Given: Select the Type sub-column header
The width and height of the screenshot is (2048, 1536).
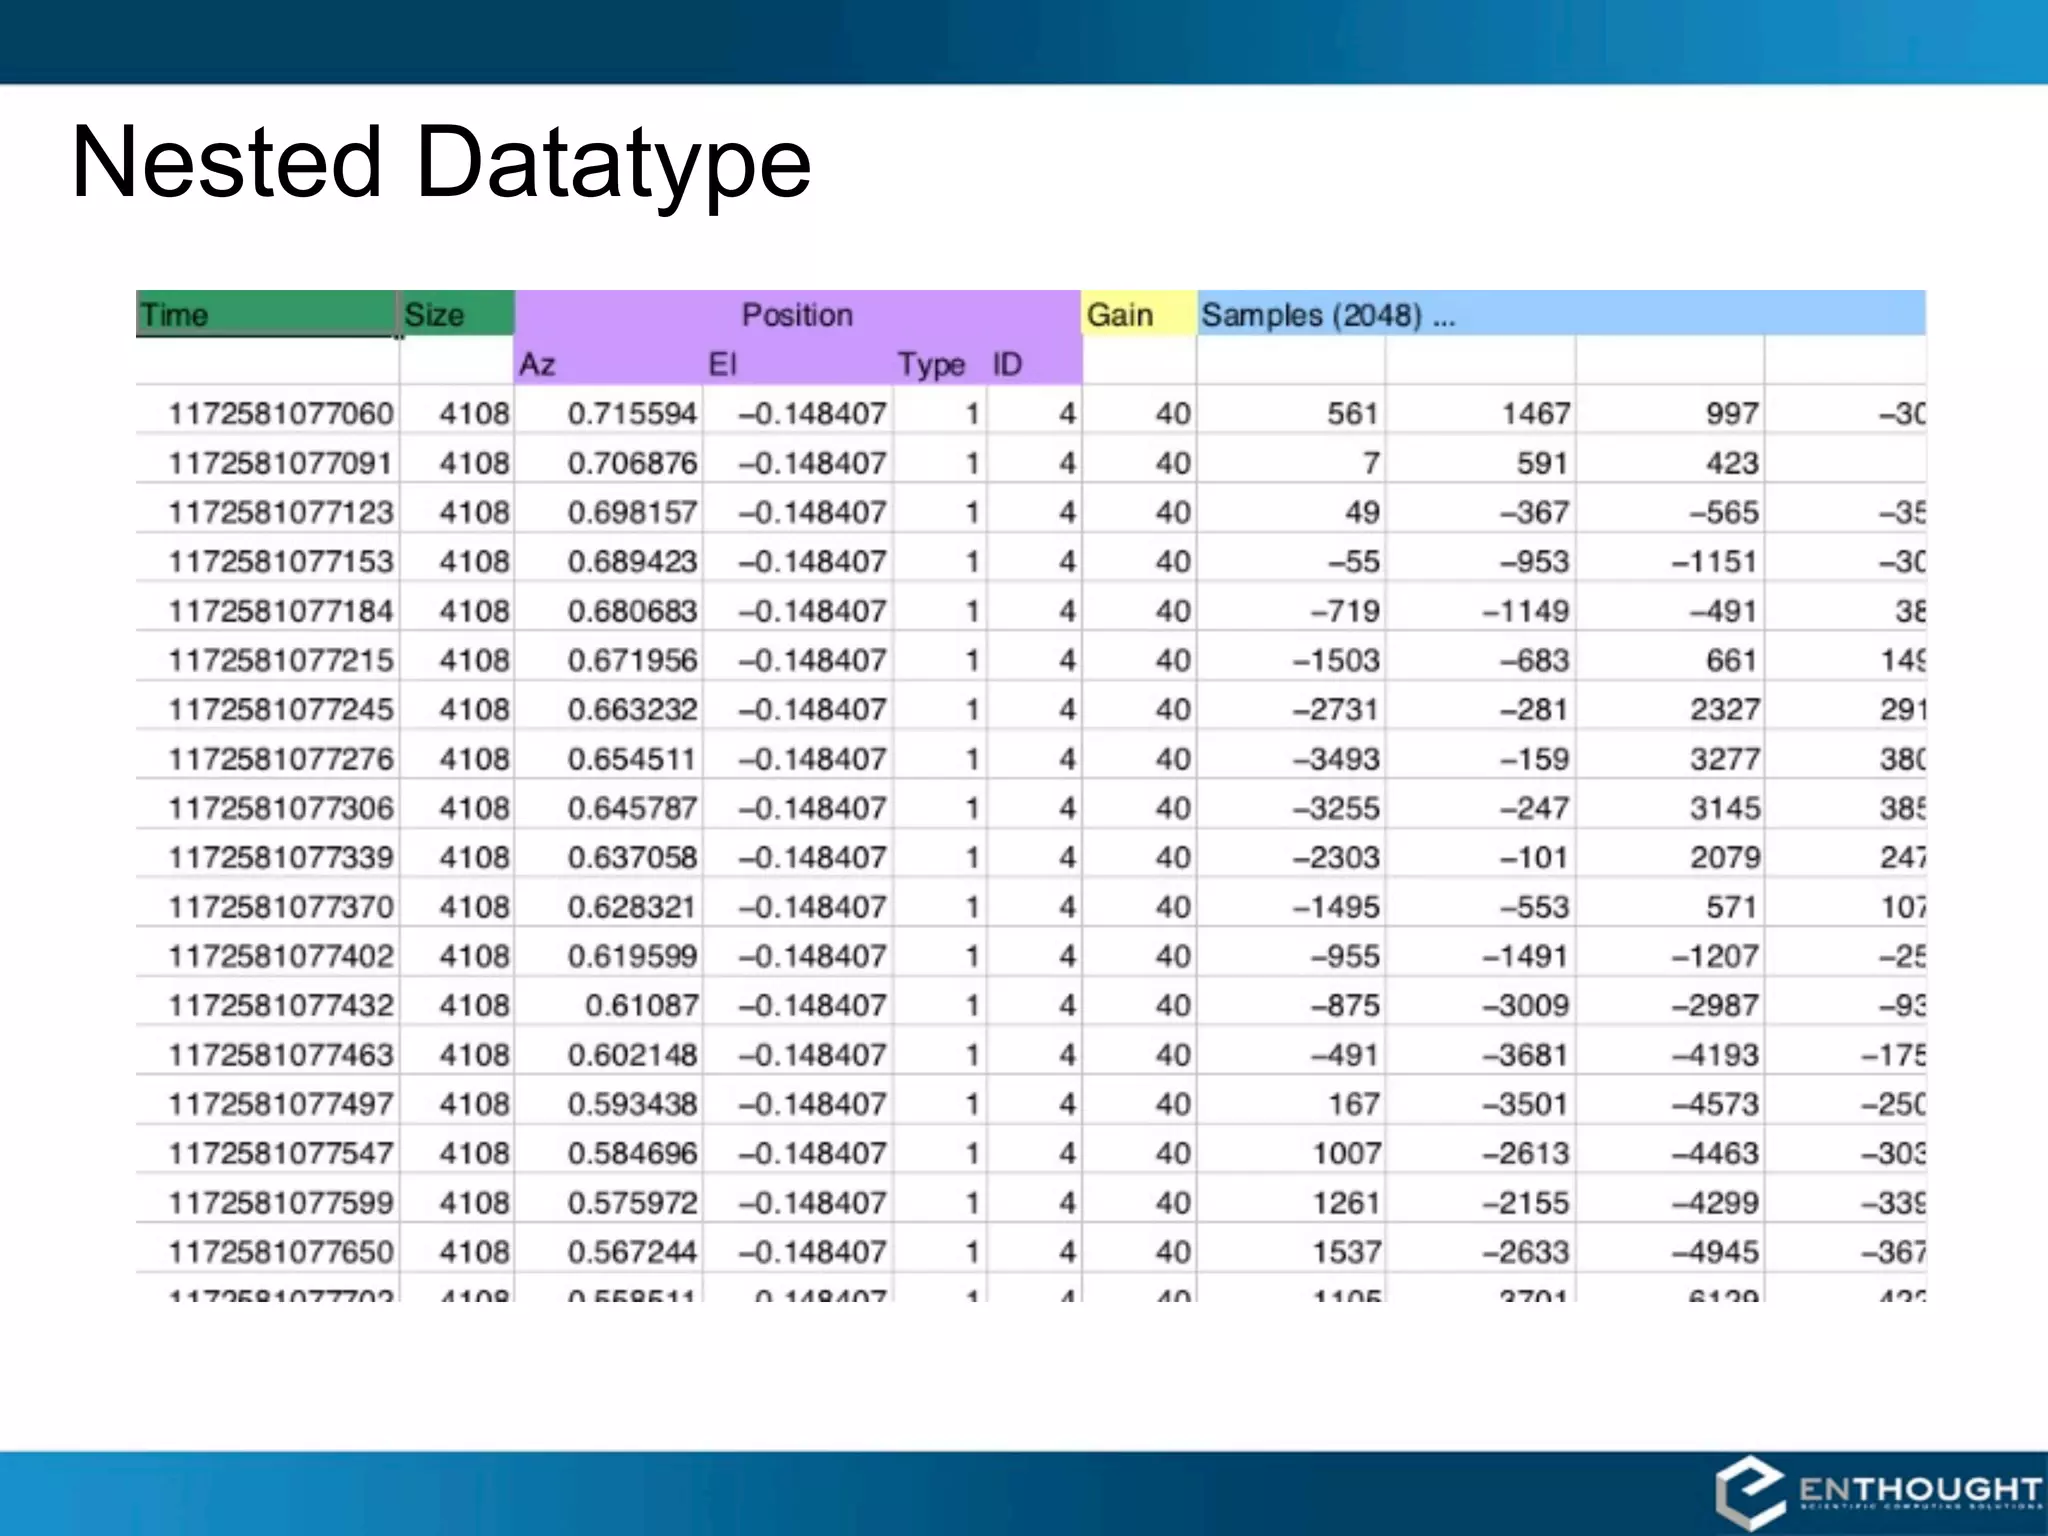Looking at the screenshot, I should pos(931,364).
